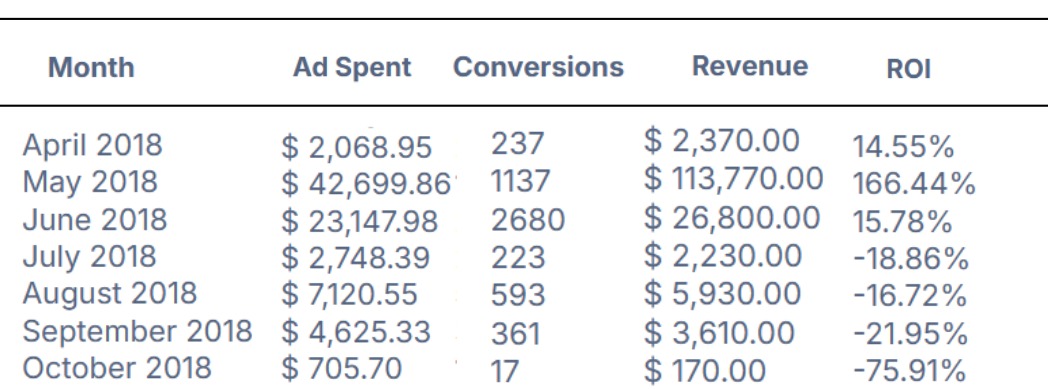Image resolution: width=1048 pixels, height=389 pixels.
Task: Click the Revenue column header
Action: (x=749, y=66)
